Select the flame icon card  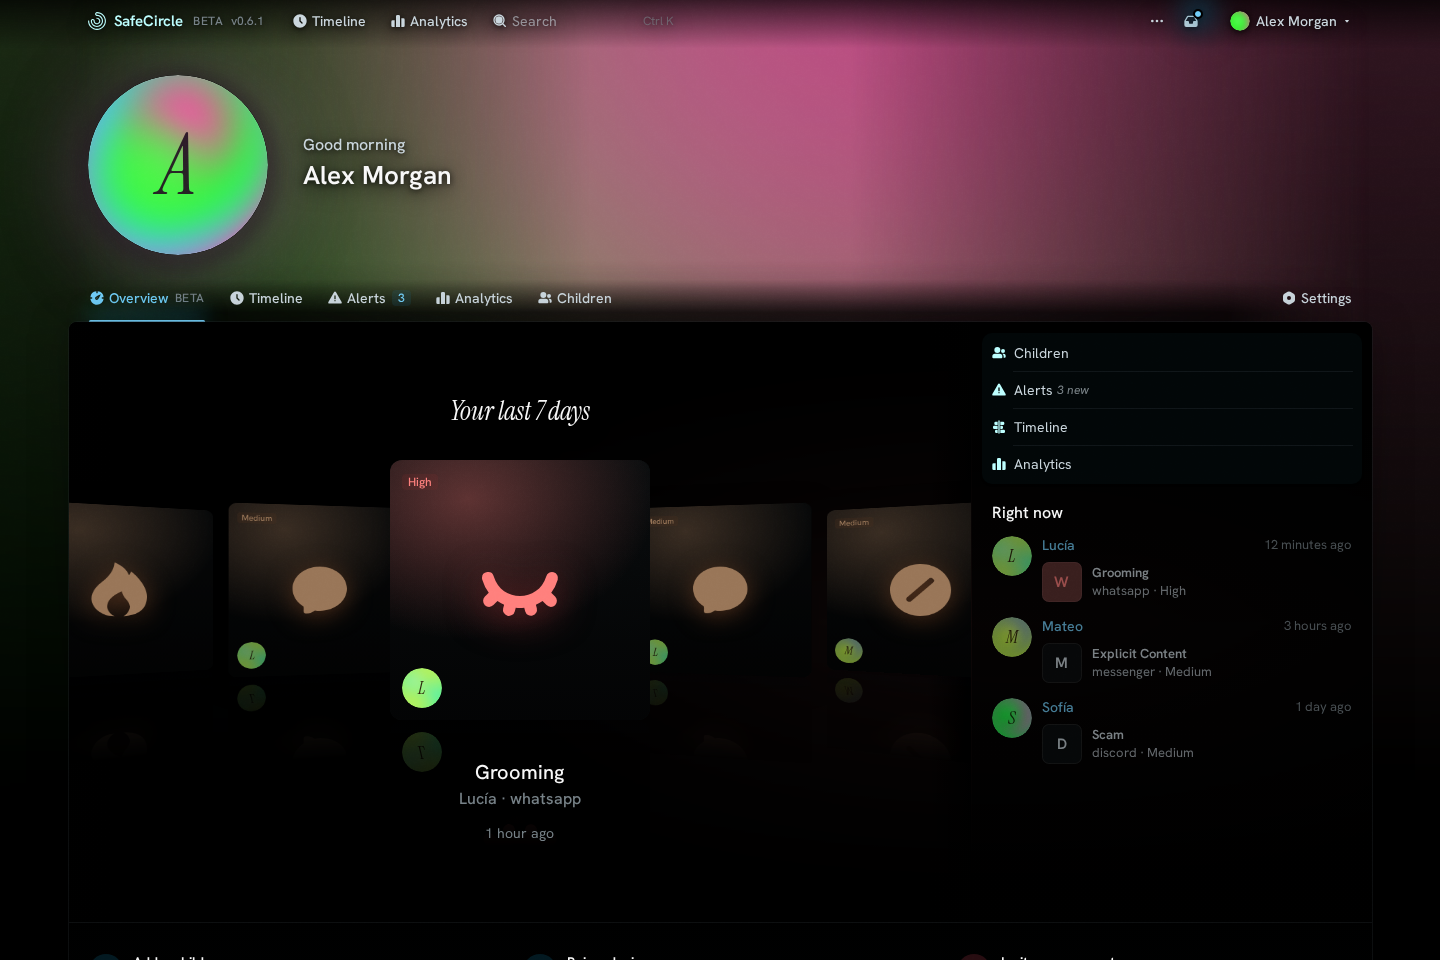point(140,590)
